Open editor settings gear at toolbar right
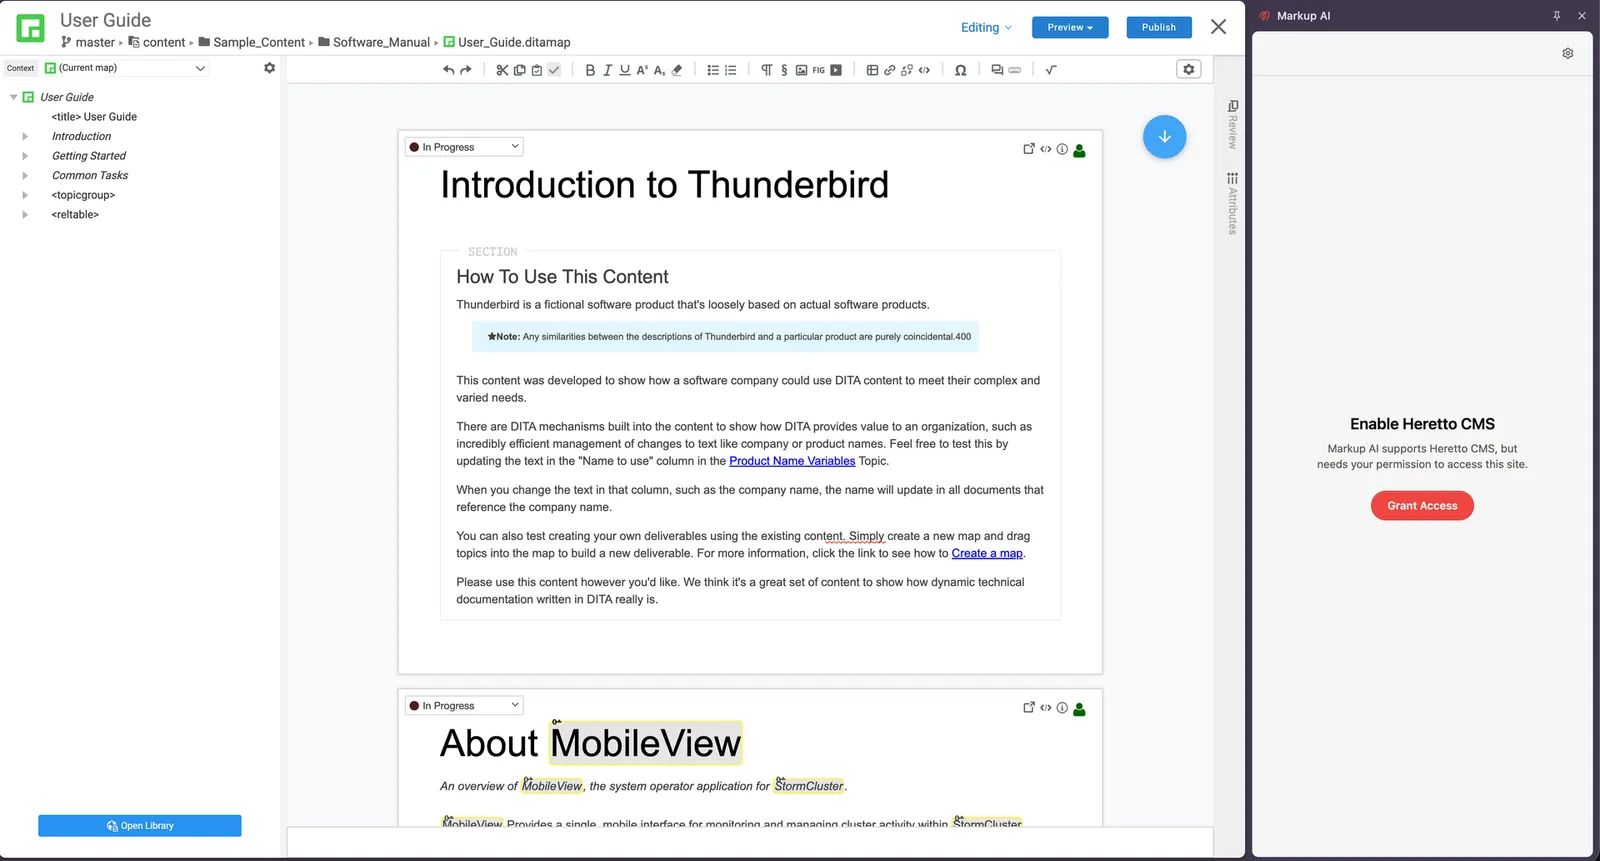This screenshot has width=1600, height=861. click(x=1188, y=69)
